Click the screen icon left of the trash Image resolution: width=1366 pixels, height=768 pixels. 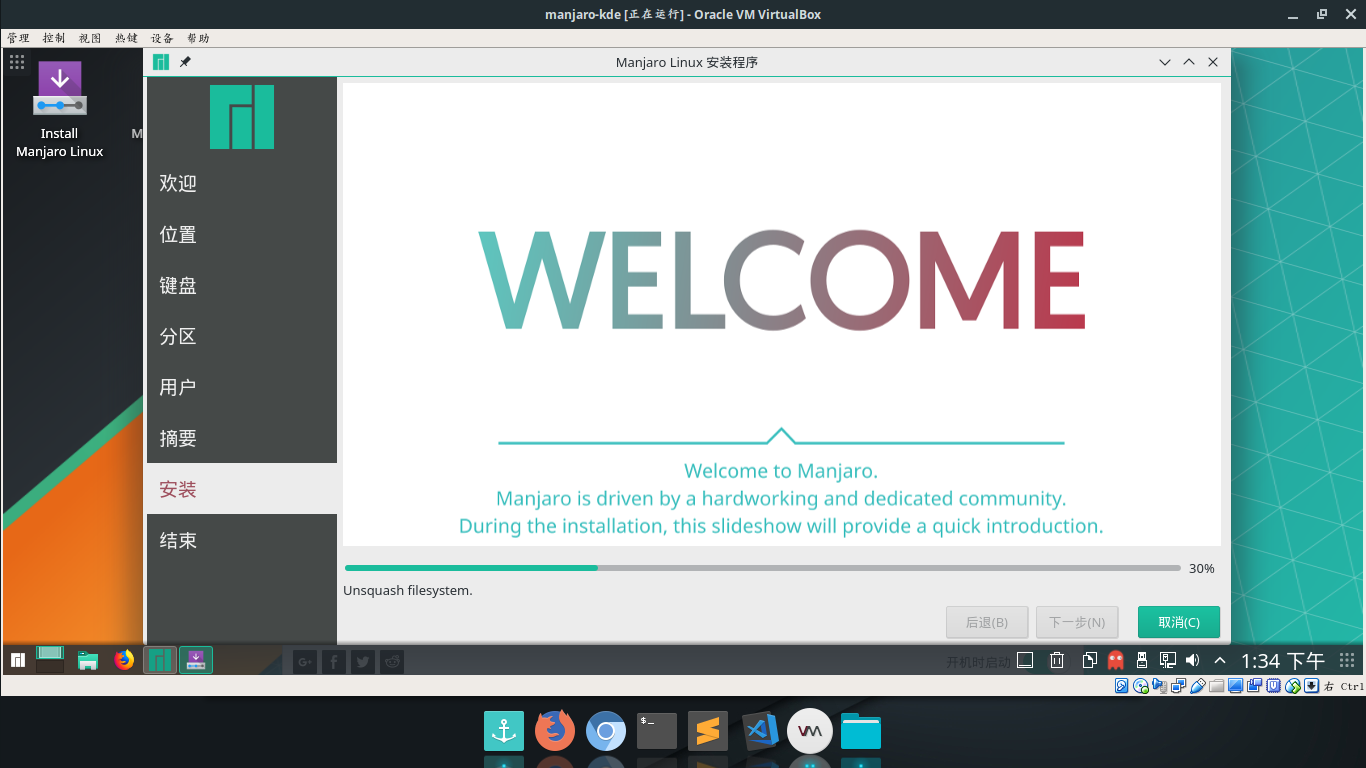1025,660
